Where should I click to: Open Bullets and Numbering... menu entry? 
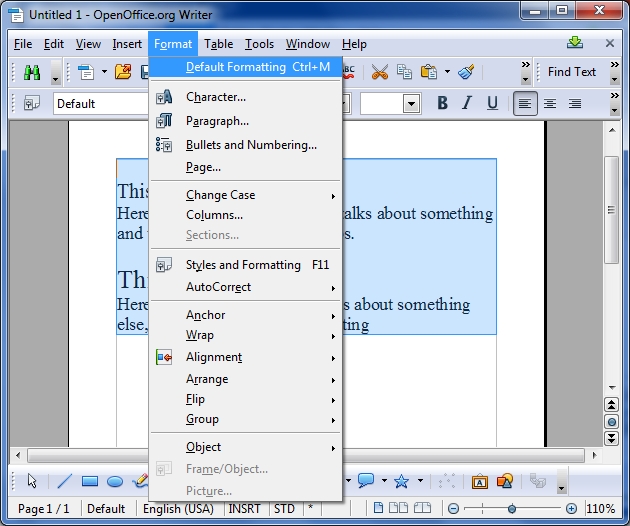pos(245,145)
